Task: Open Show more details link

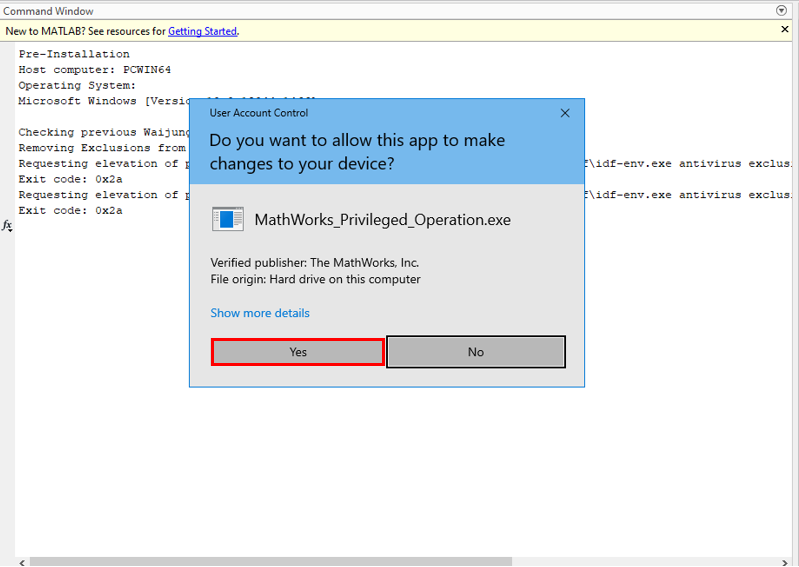Action: point(260,313)
